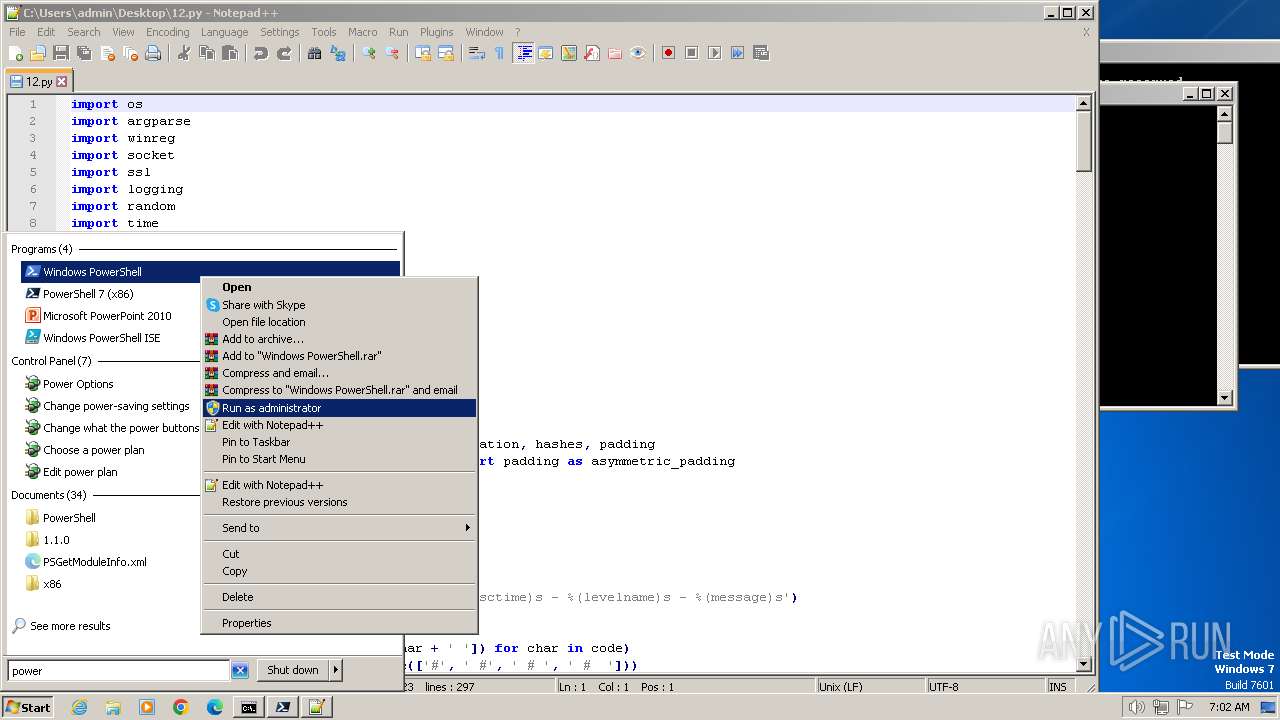Click the Start button
Viewport: 1280px width, 720px height.
click(28, 707)
